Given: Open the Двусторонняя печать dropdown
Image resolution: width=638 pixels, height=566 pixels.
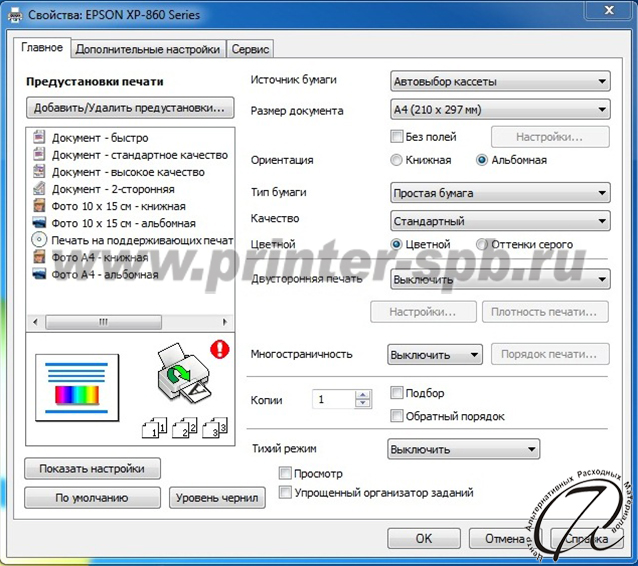Looking at the screenshot, I should 500,280.
